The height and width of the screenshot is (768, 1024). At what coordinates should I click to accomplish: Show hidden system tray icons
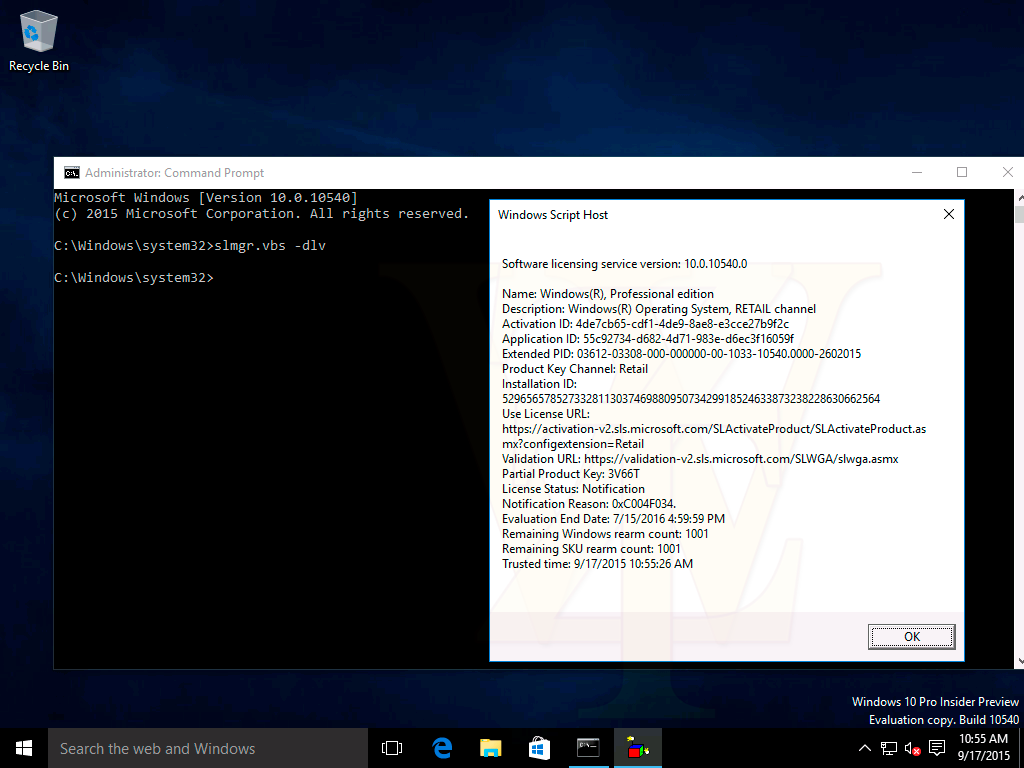(x=864, y=748)
